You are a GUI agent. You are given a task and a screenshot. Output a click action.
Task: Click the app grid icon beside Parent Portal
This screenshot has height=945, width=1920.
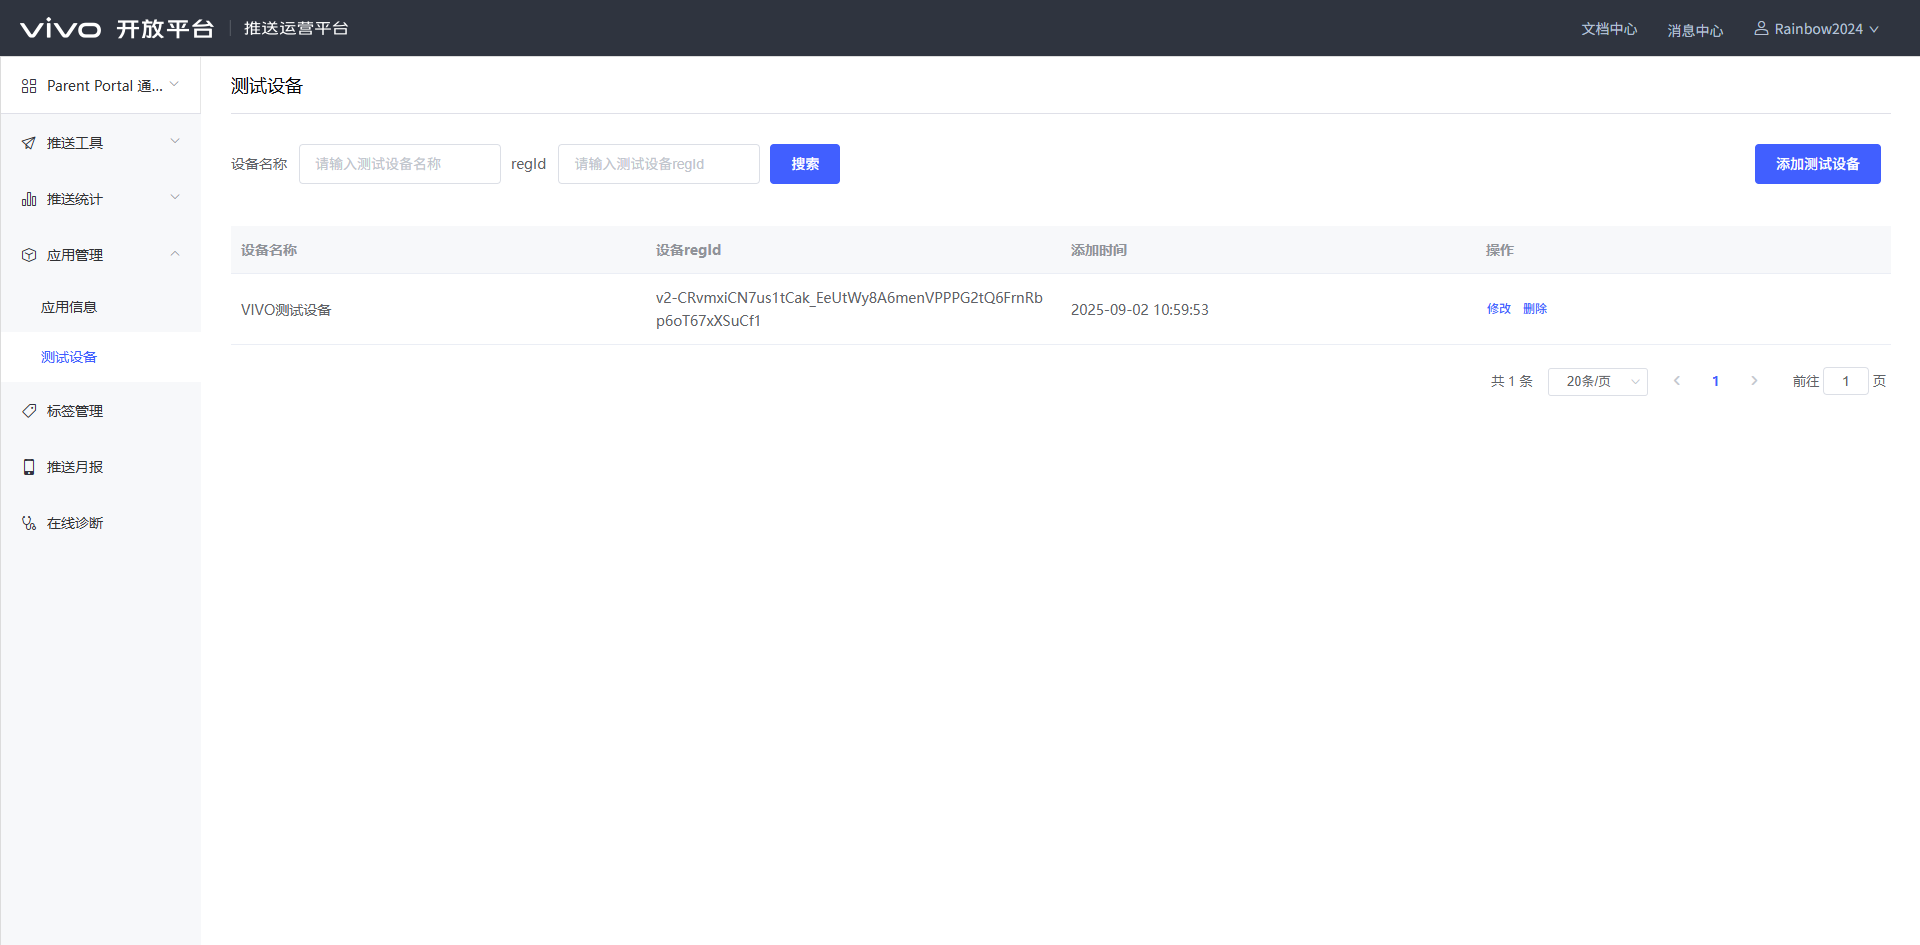tap(29, 86)
